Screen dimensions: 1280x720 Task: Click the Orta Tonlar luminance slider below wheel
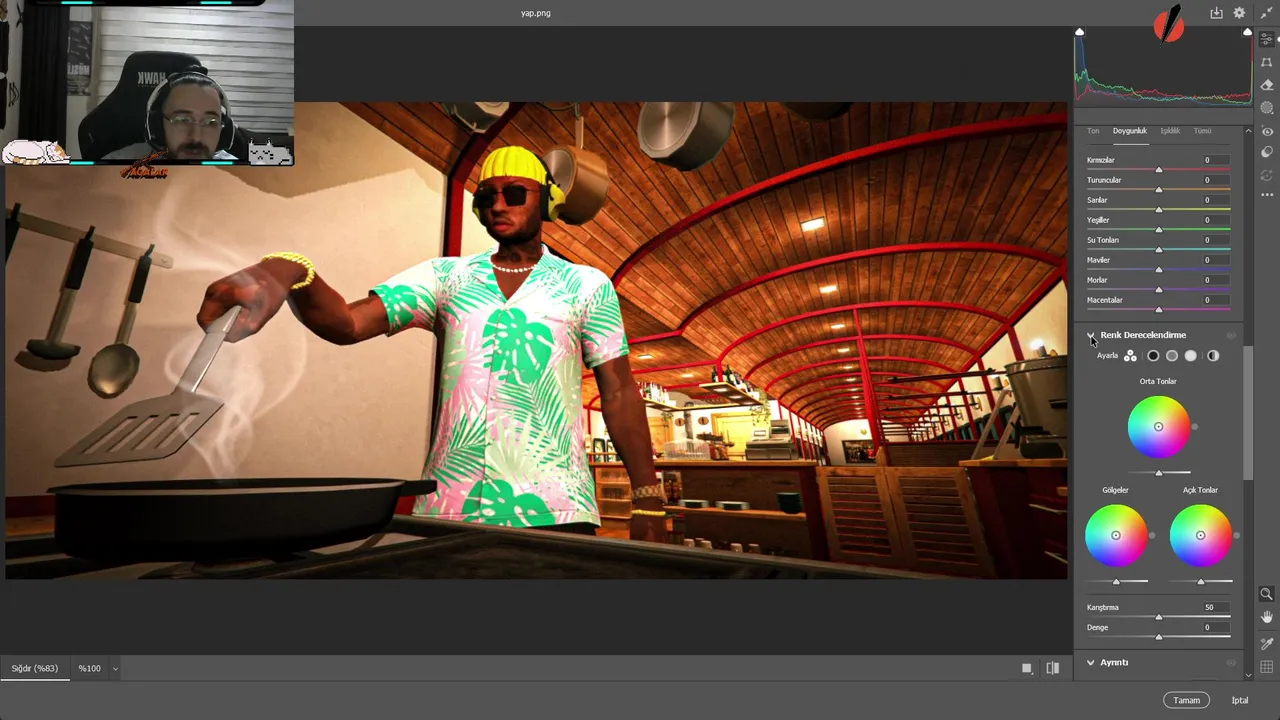[1158, 472]
